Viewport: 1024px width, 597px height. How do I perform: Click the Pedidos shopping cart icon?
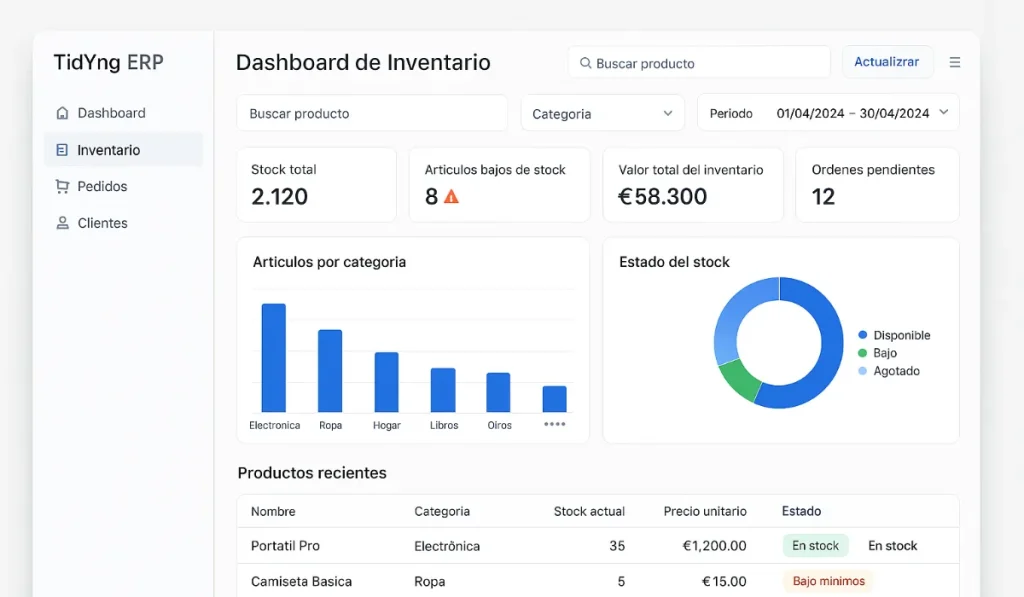[x=63, y=186]
